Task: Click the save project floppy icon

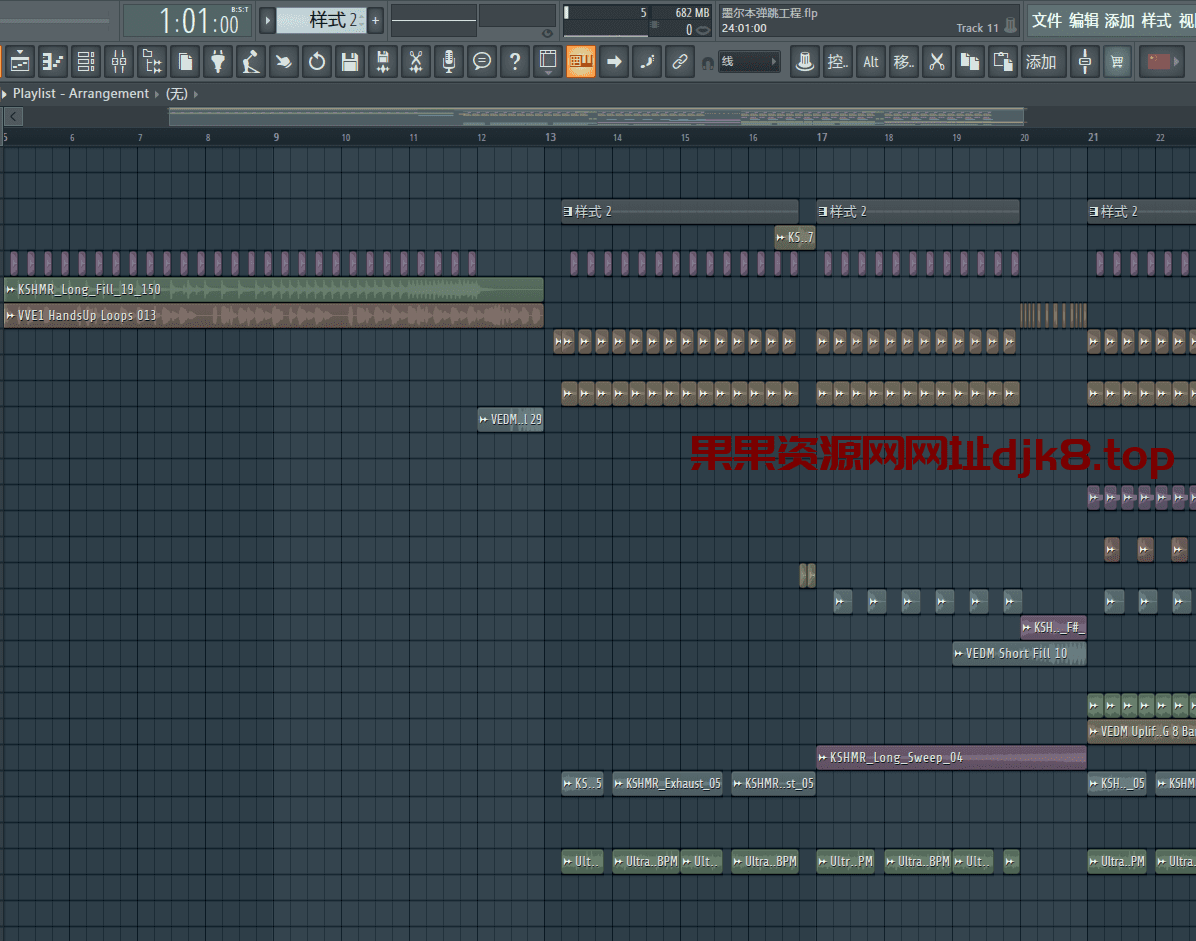Action: (x=349, y=62)
